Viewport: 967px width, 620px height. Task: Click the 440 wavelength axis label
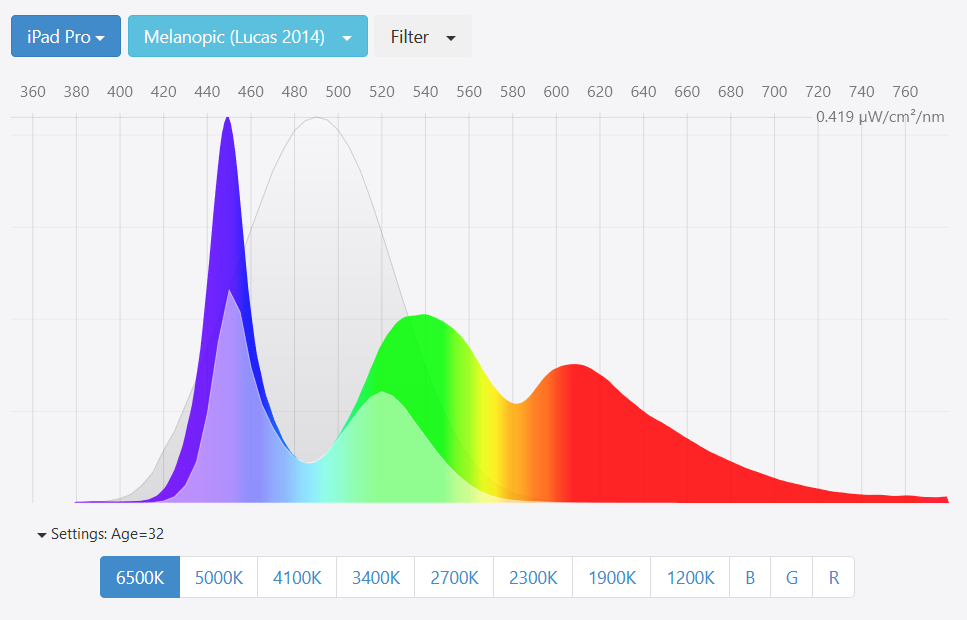[x=207, y=92]
